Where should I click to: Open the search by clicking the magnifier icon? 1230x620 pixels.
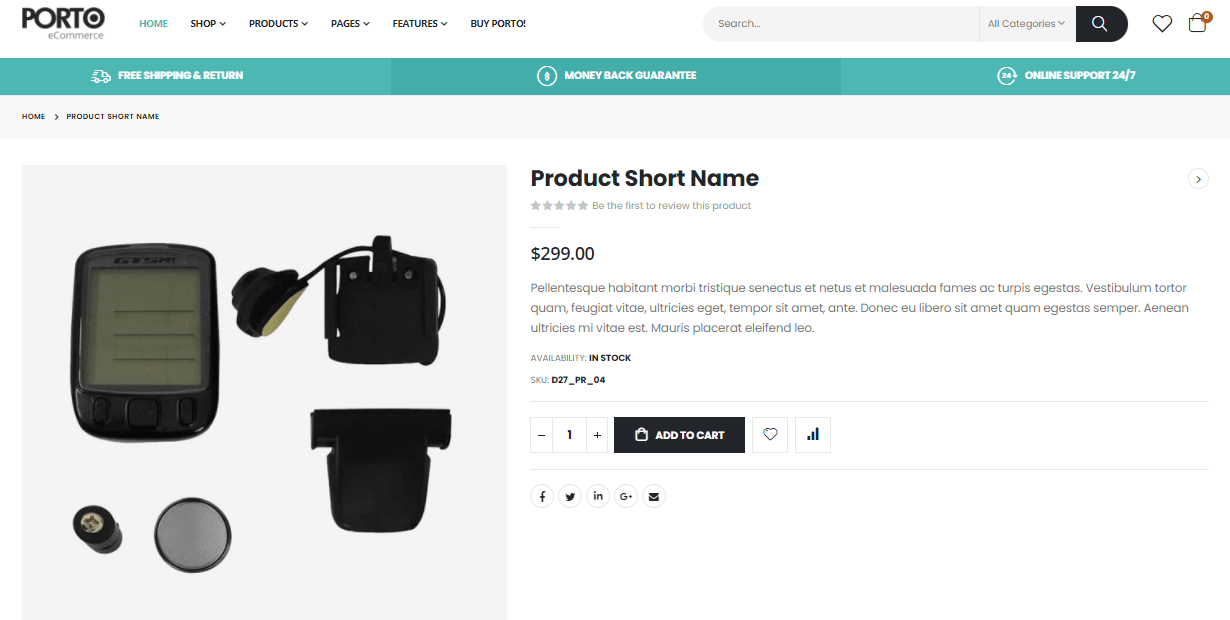pyautogui.click(x=1100, y=23)
